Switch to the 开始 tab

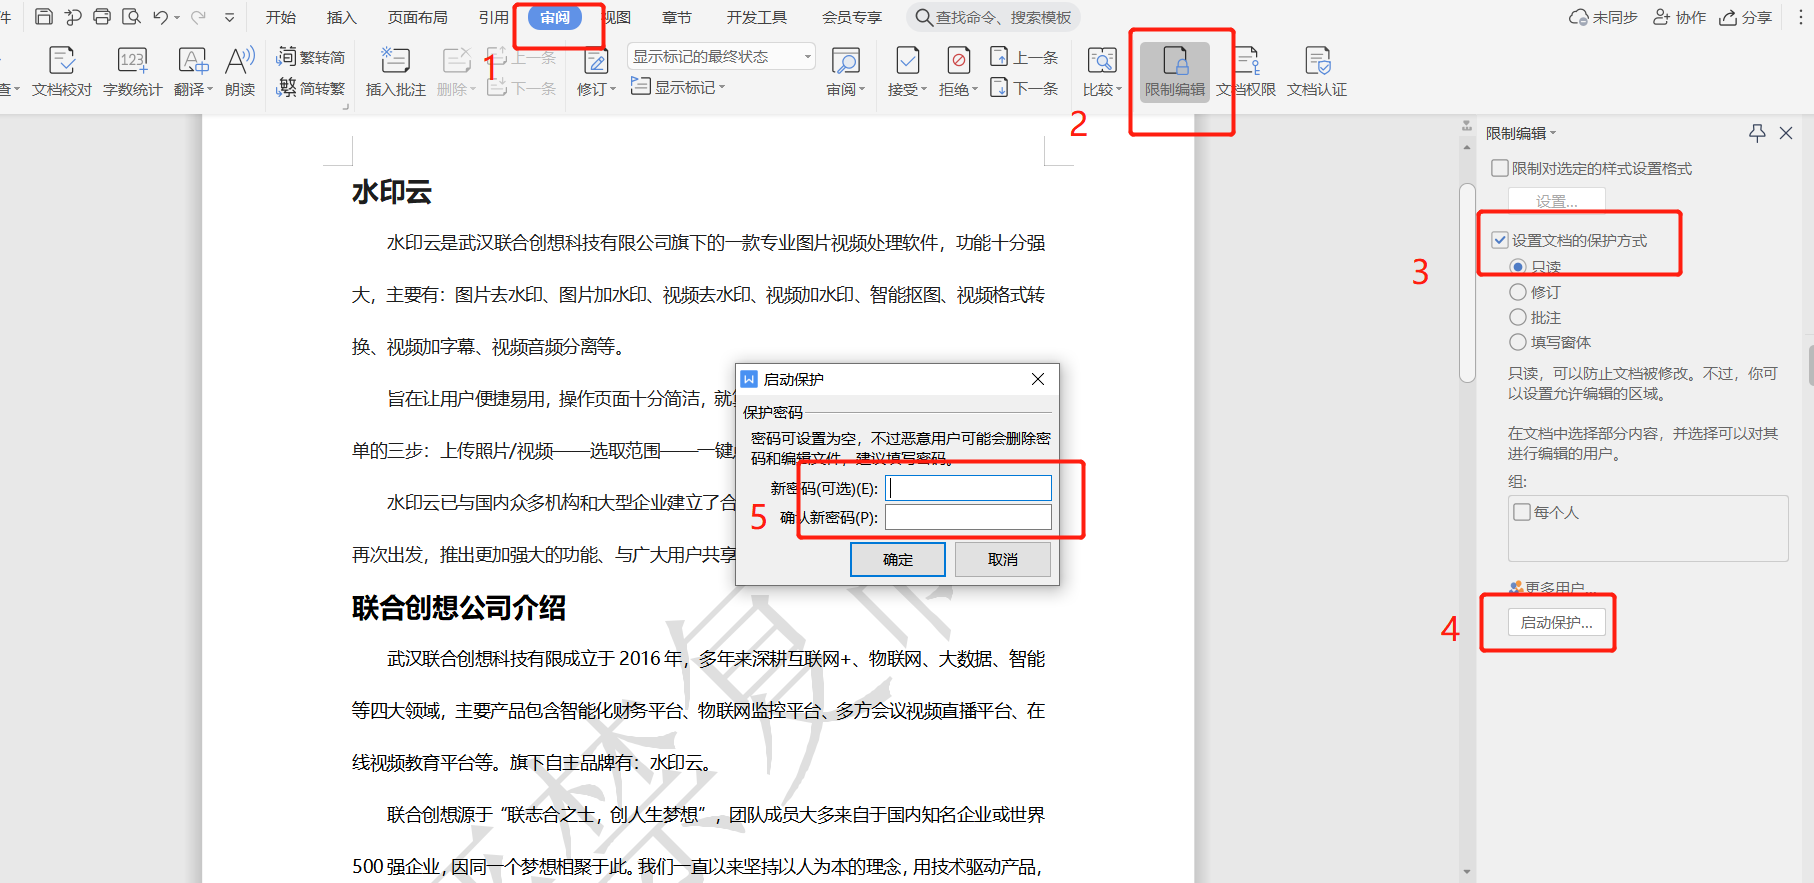[281, 17]
